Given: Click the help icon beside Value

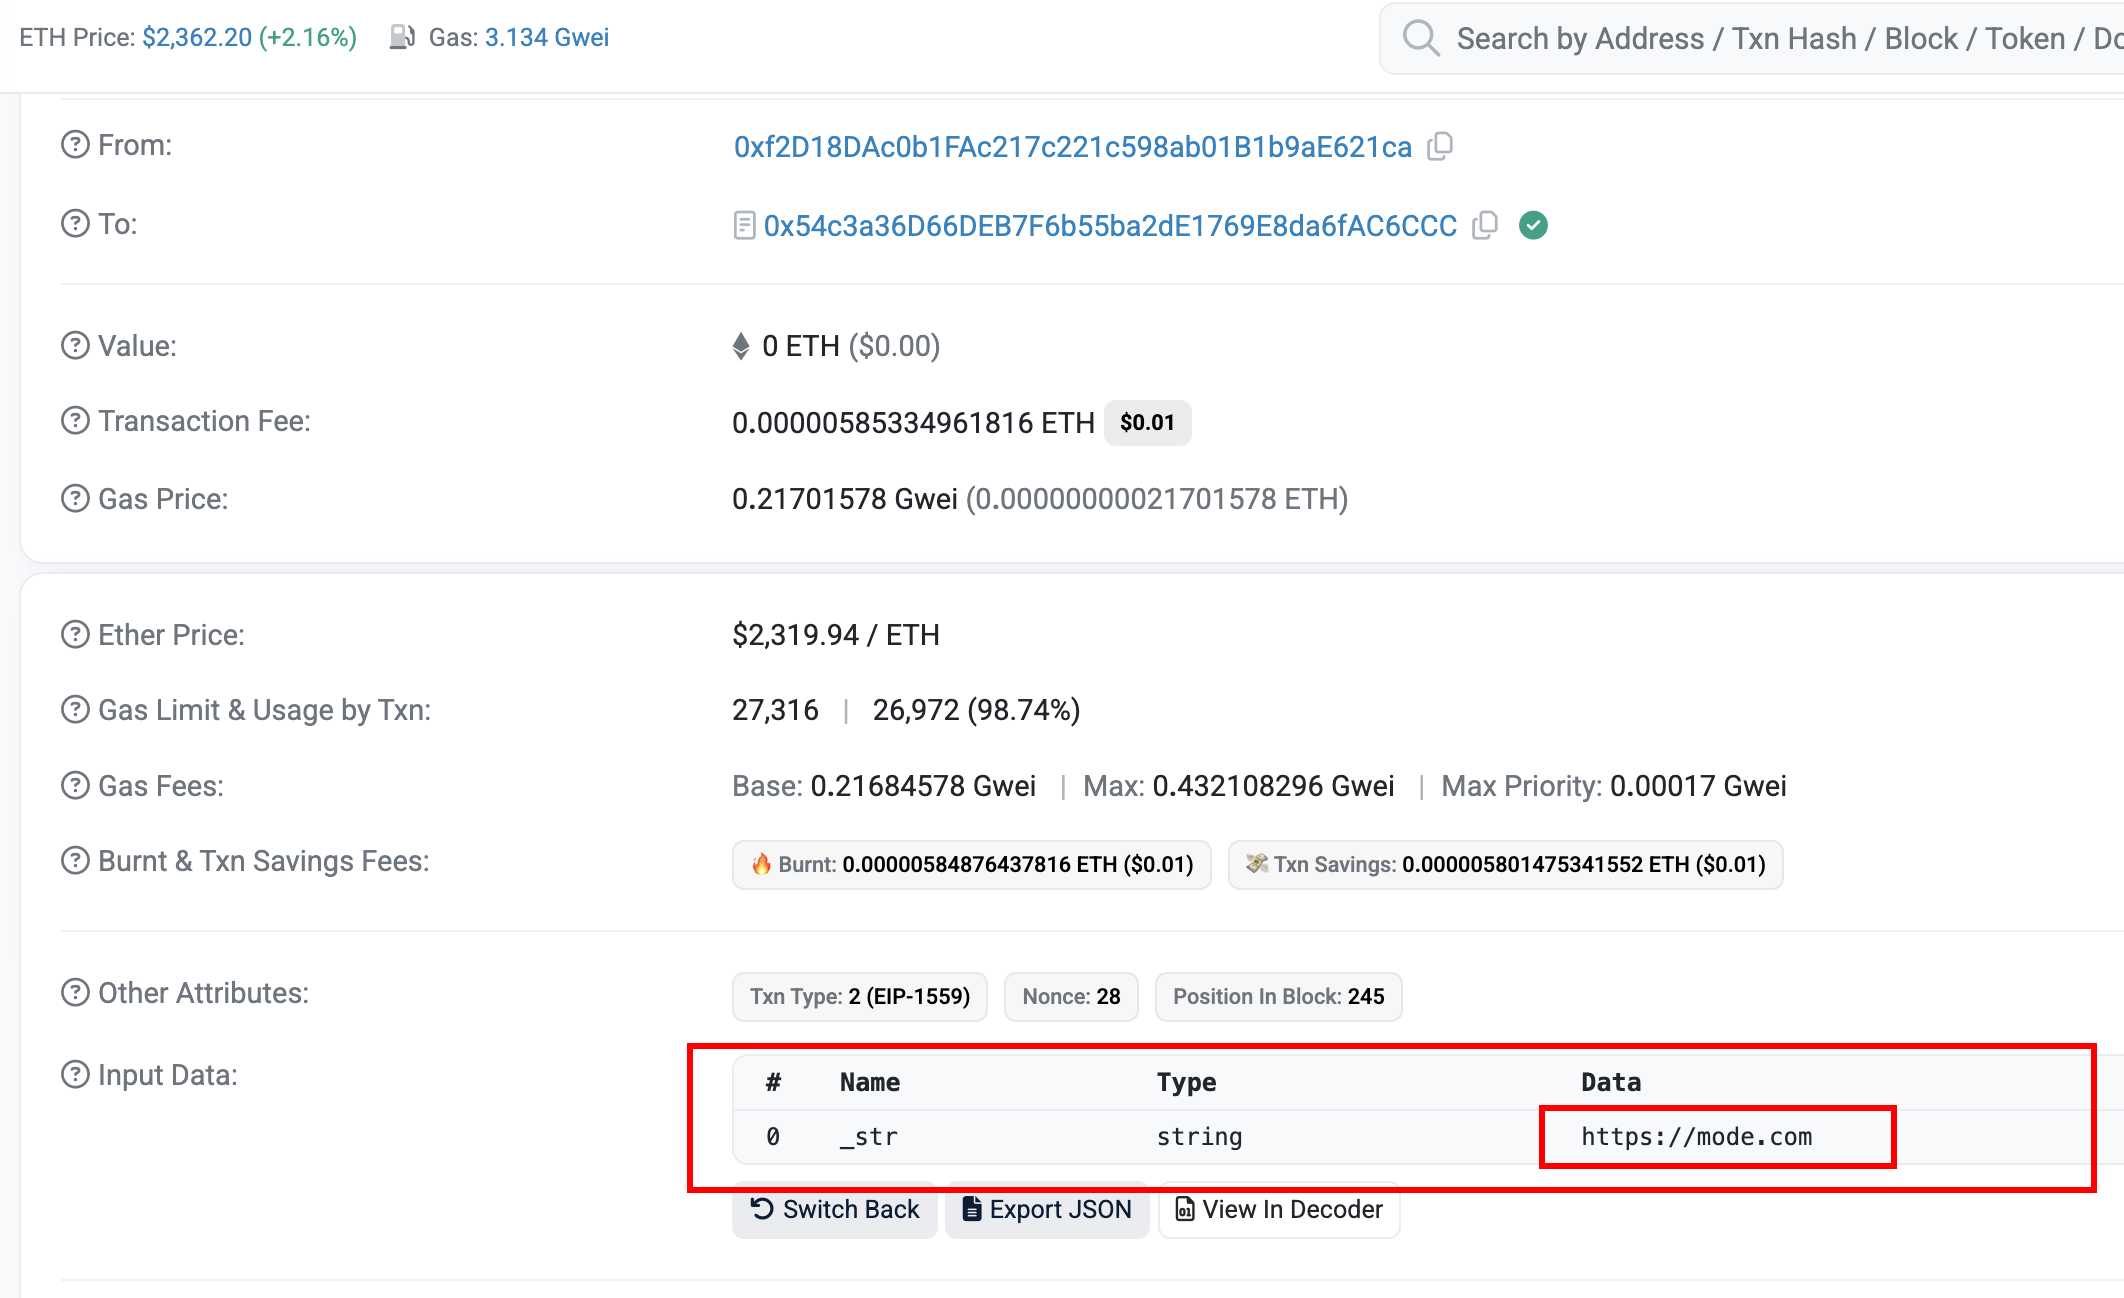Looking at the screenshot, I should [75, 346].
